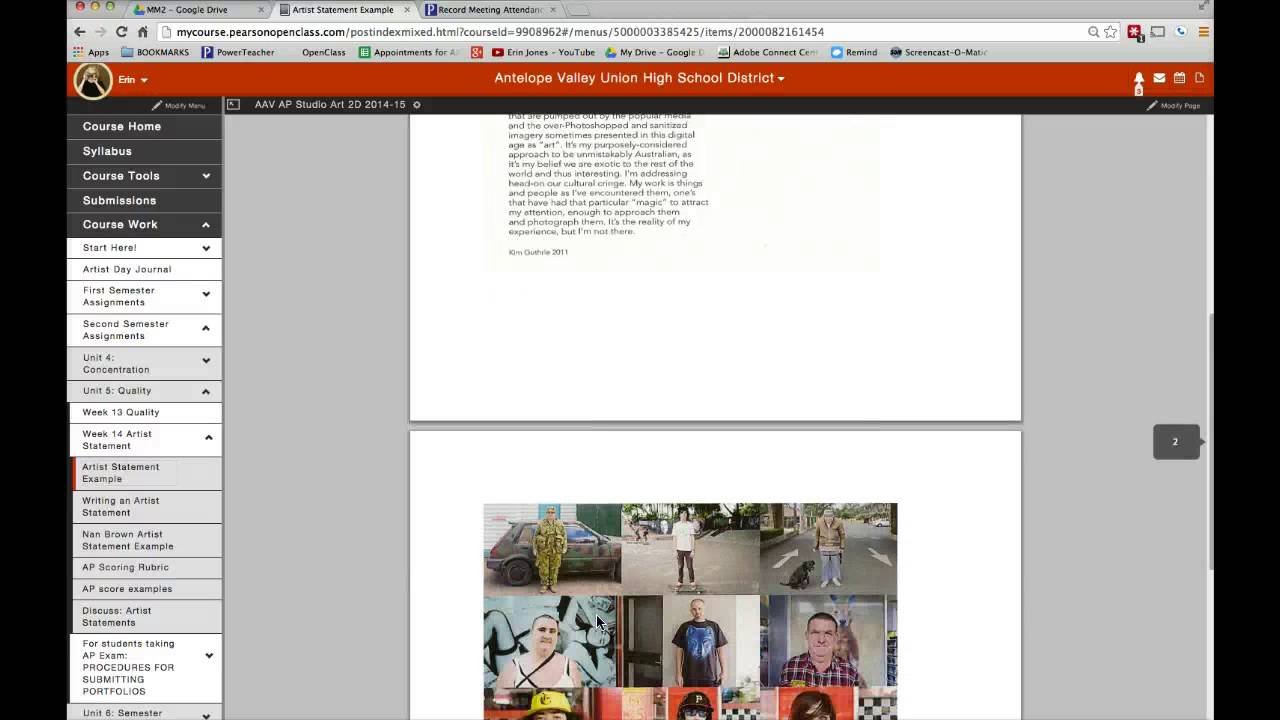Close the Artist Statement Example tab
1280x720 pixels.
coord(406,10)
